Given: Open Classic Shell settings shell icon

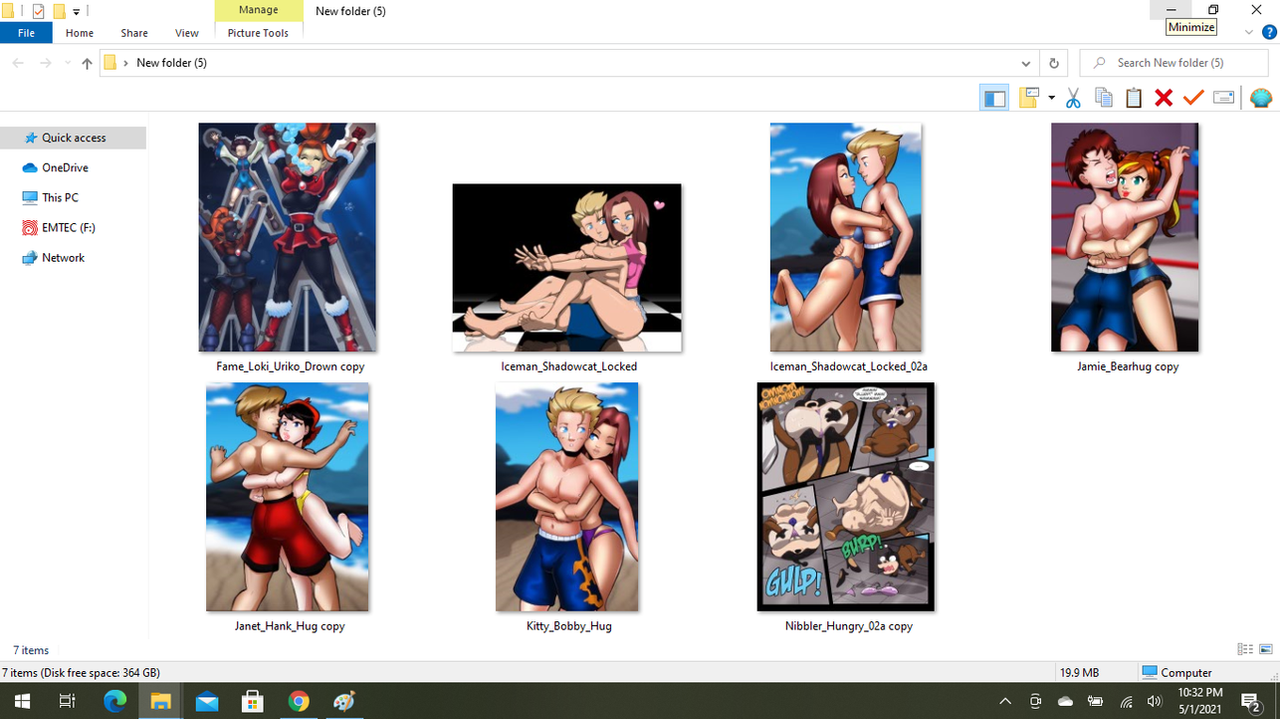Looking at the screenshot, I should coord(1260,98).
